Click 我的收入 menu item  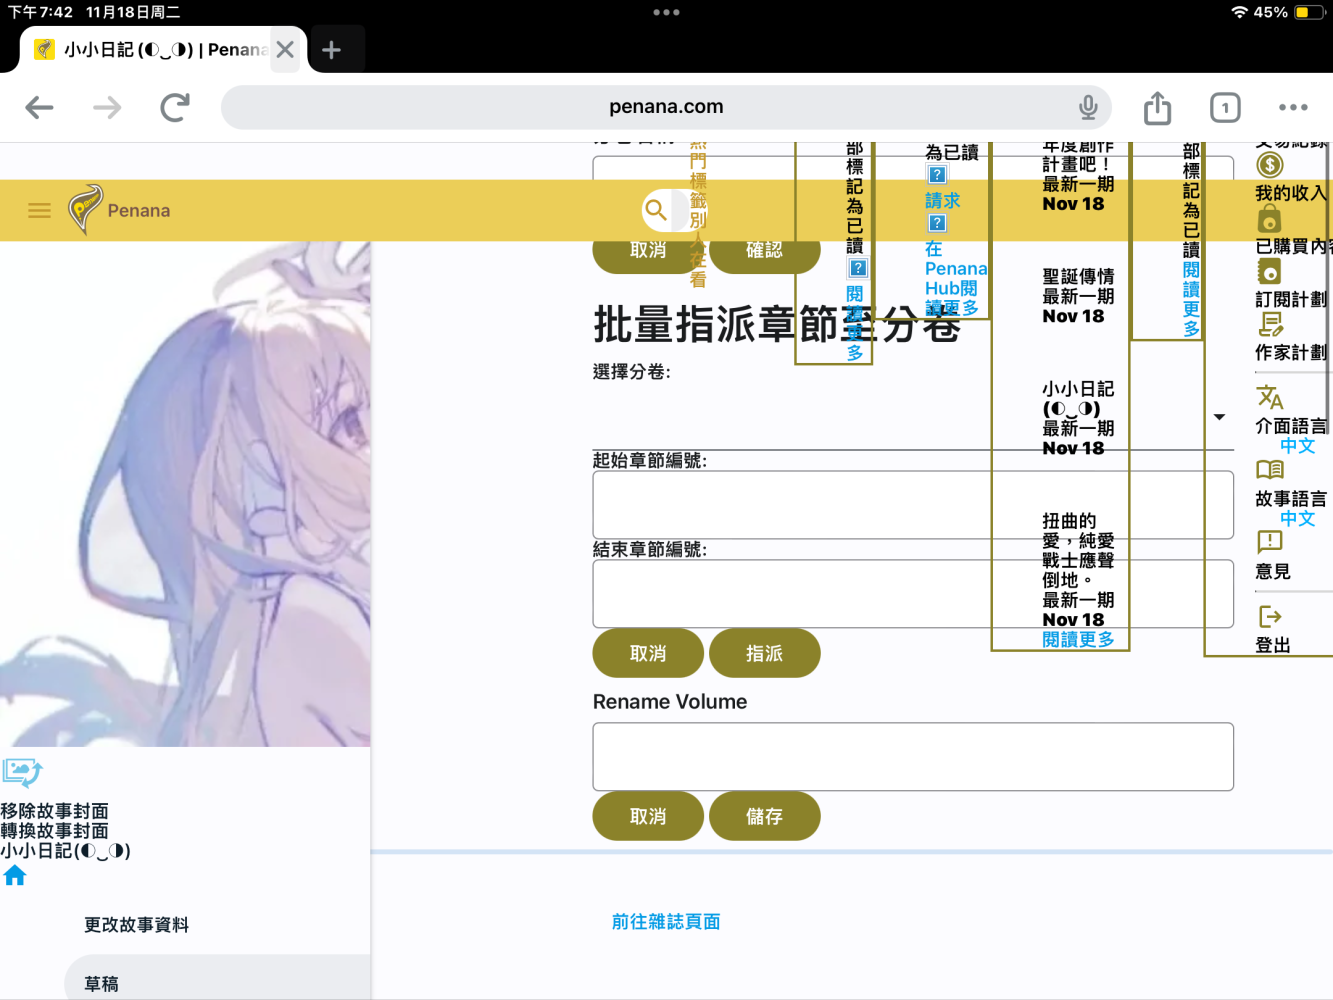1291,193
